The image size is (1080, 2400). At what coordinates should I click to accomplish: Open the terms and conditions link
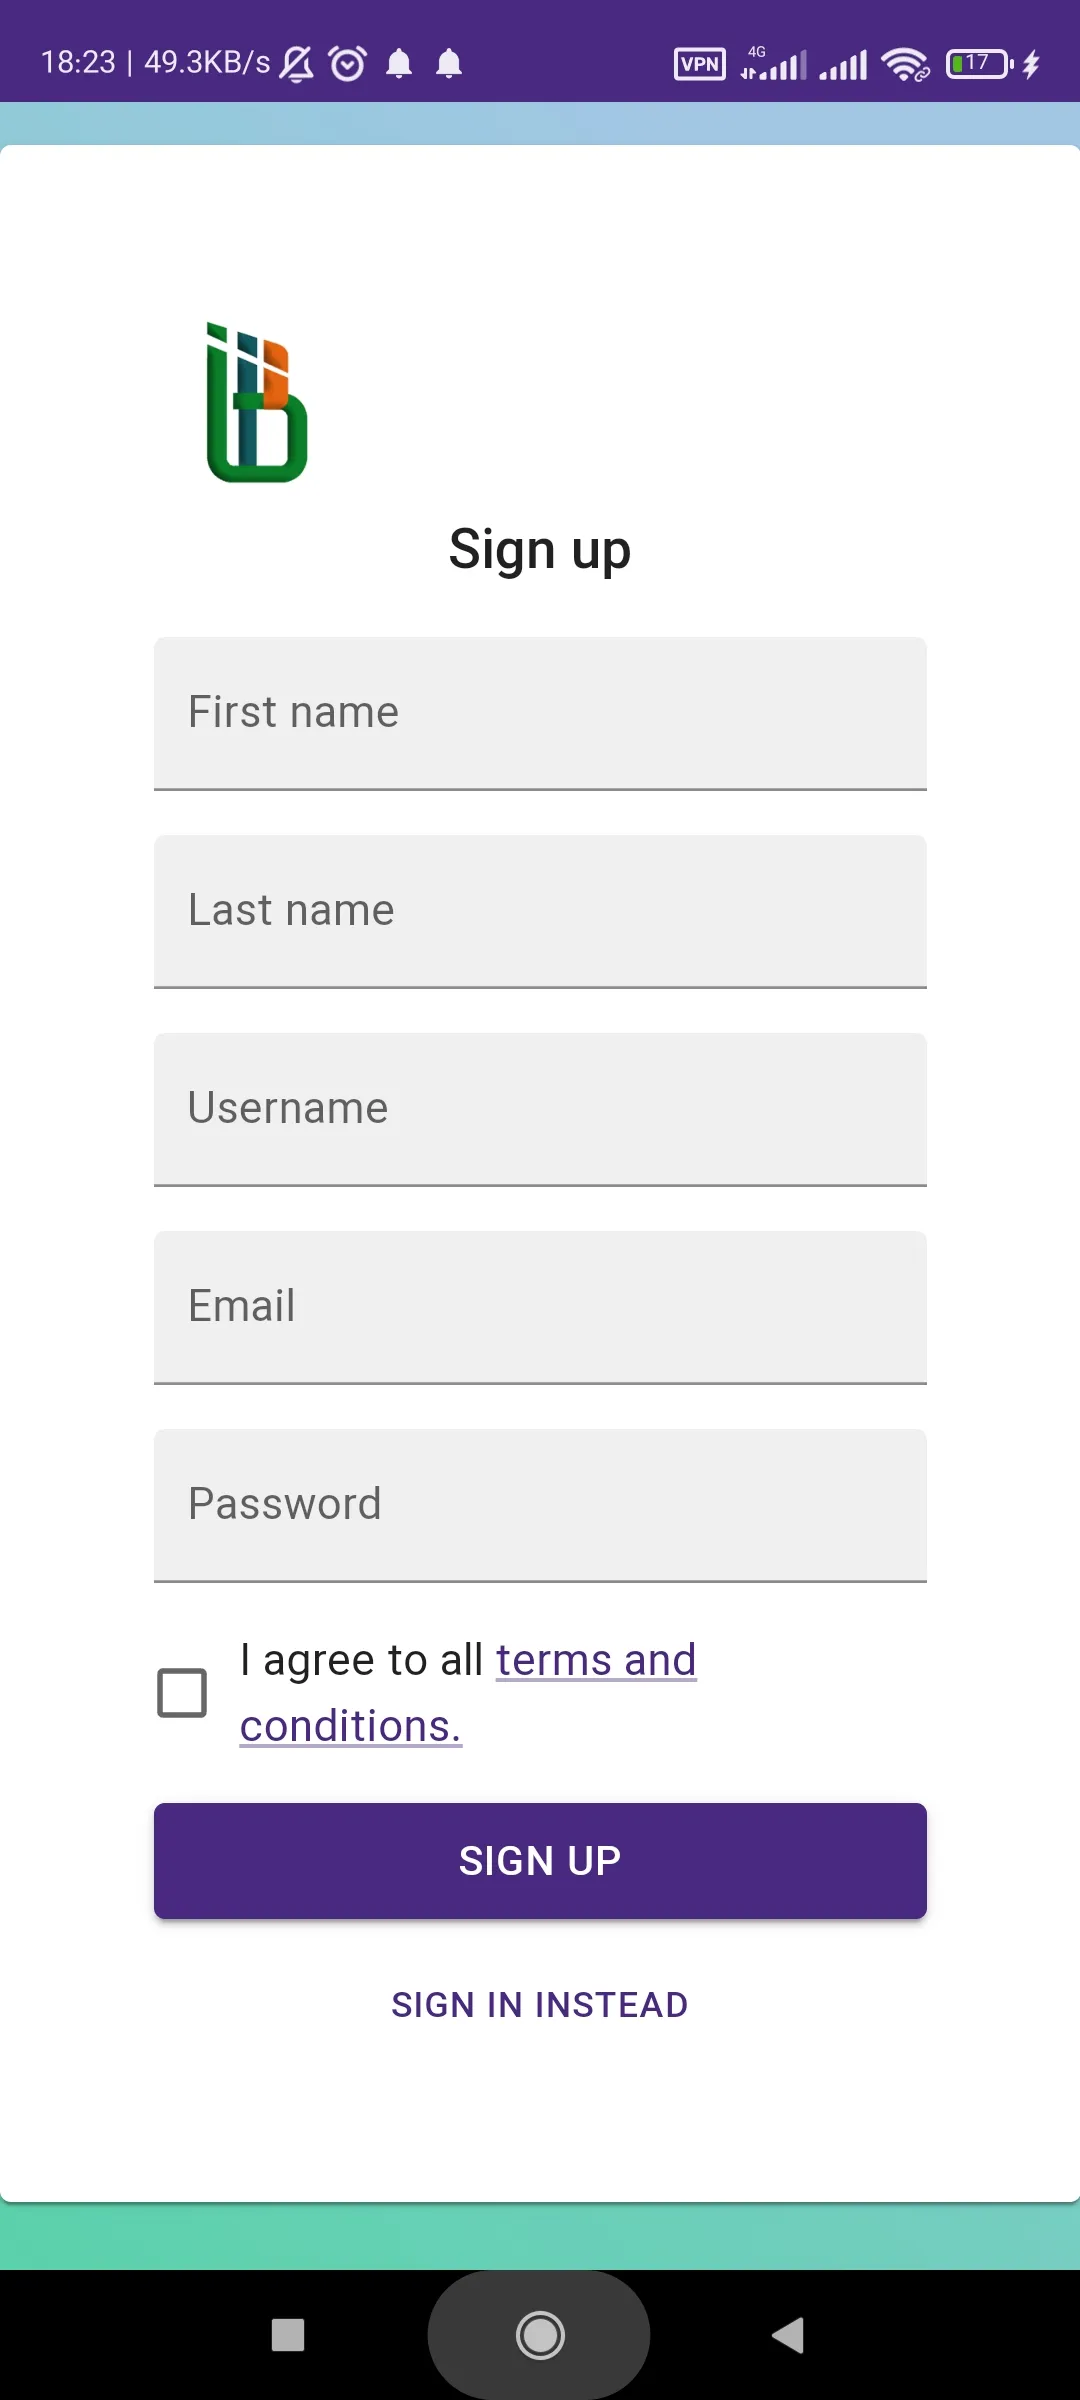(x=595, y=1661)
